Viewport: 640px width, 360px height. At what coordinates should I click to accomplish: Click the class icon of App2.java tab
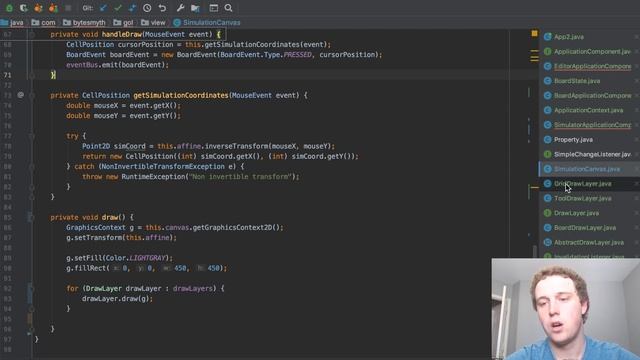pyautogui.click(x=548, y=37)
